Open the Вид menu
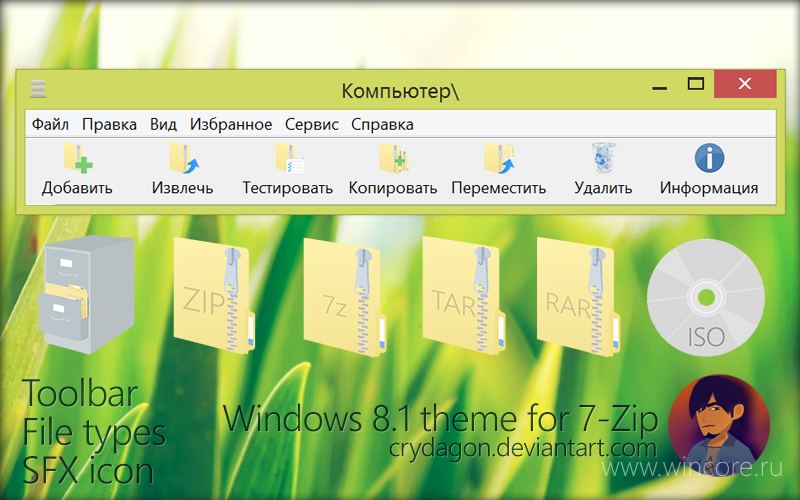Image resolution: width=800 pixels, height=500 pixels. (163, 124)
